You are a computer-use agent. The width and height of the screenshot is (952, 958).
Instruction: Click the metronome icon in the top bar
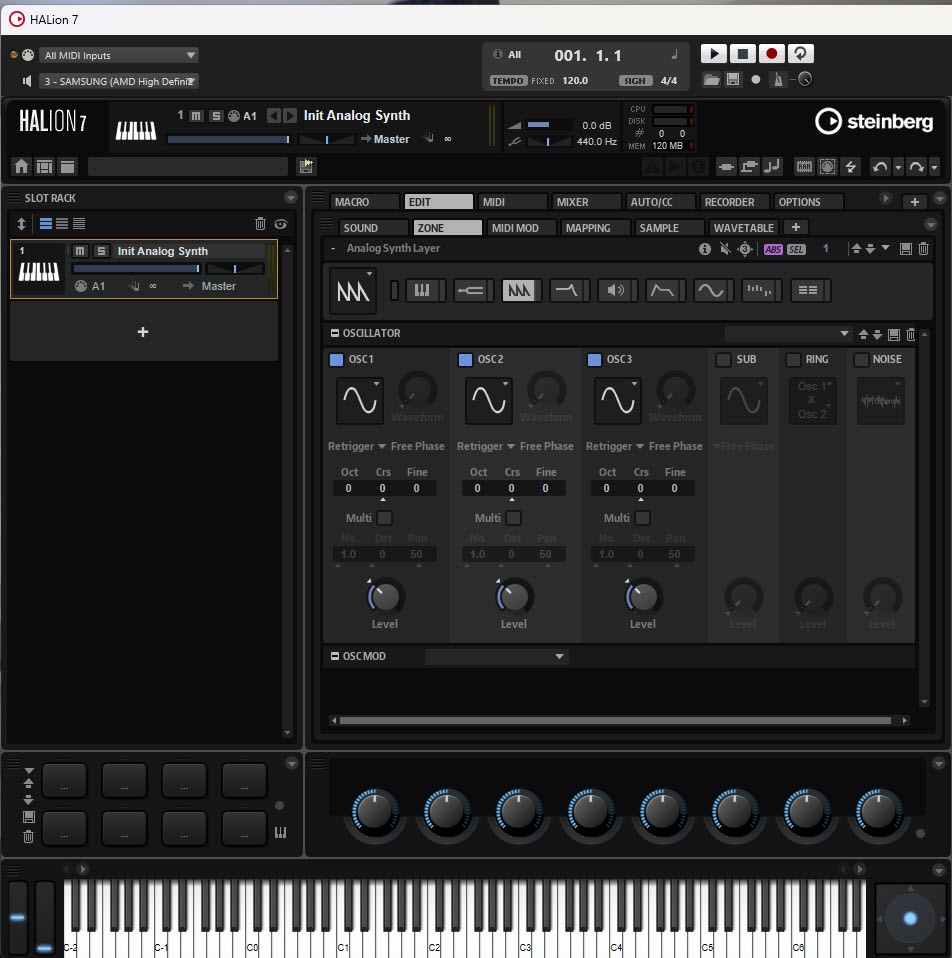pyautogui.click(x=777, y=79)
